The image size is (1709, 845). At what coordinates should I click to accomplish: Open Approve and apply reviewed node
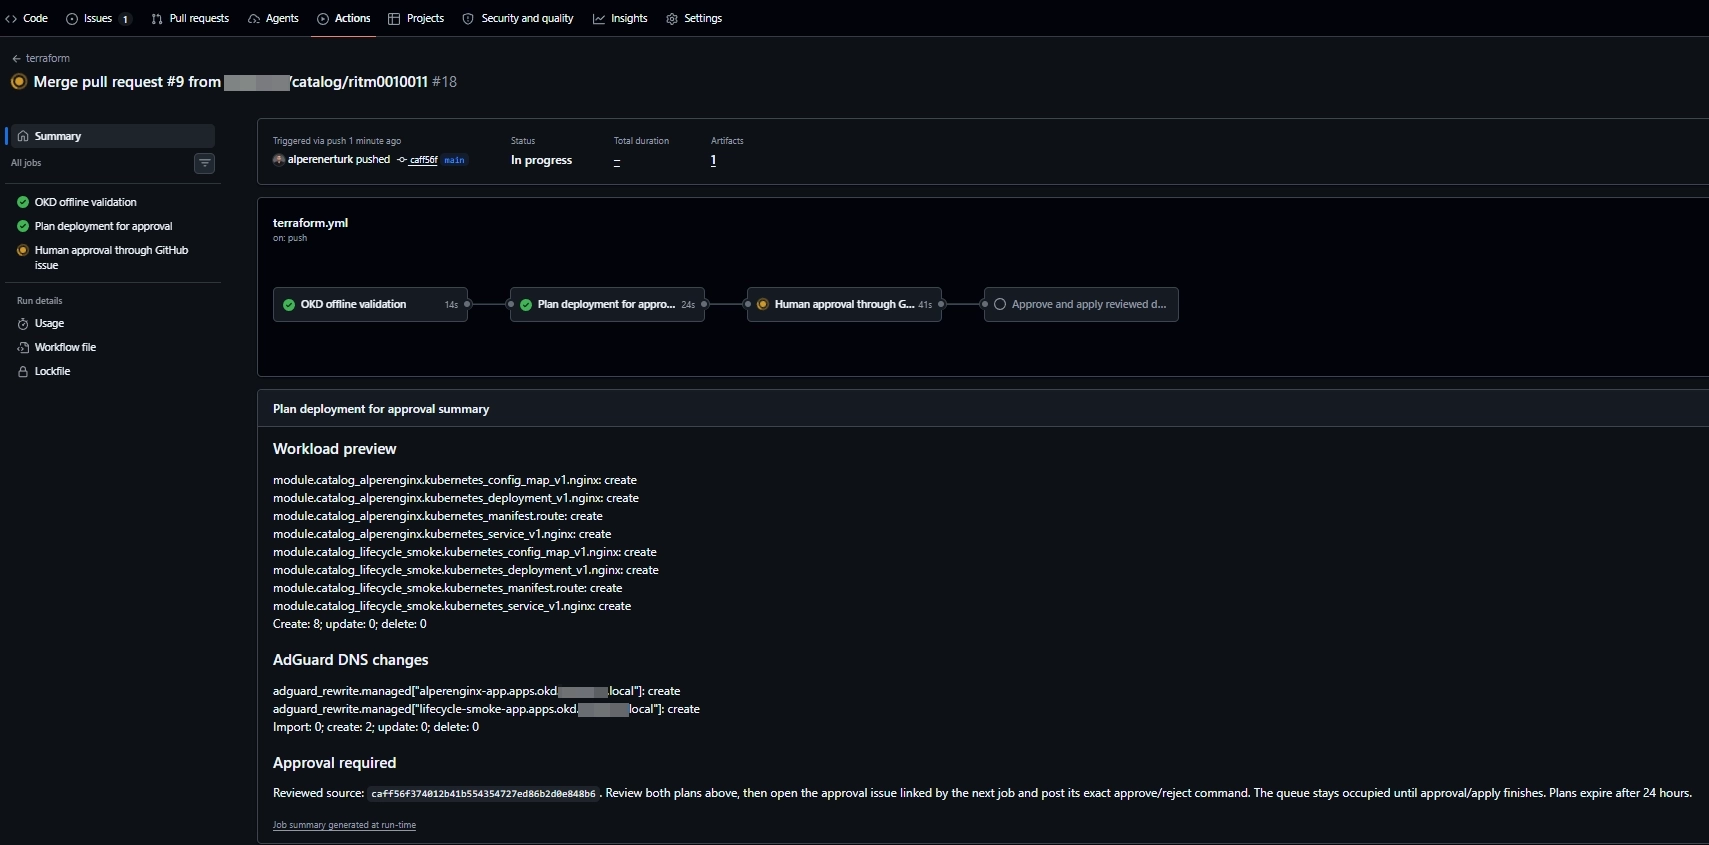pos(1081,304)
